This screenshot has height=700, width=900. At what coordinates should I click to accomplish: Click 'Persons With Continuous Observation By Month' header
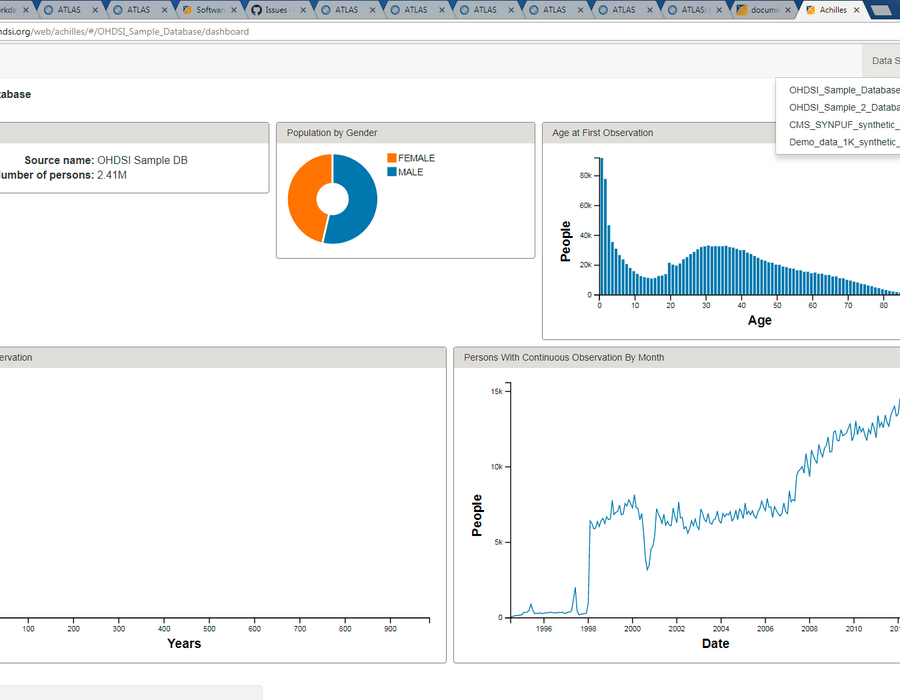(677, 357)
